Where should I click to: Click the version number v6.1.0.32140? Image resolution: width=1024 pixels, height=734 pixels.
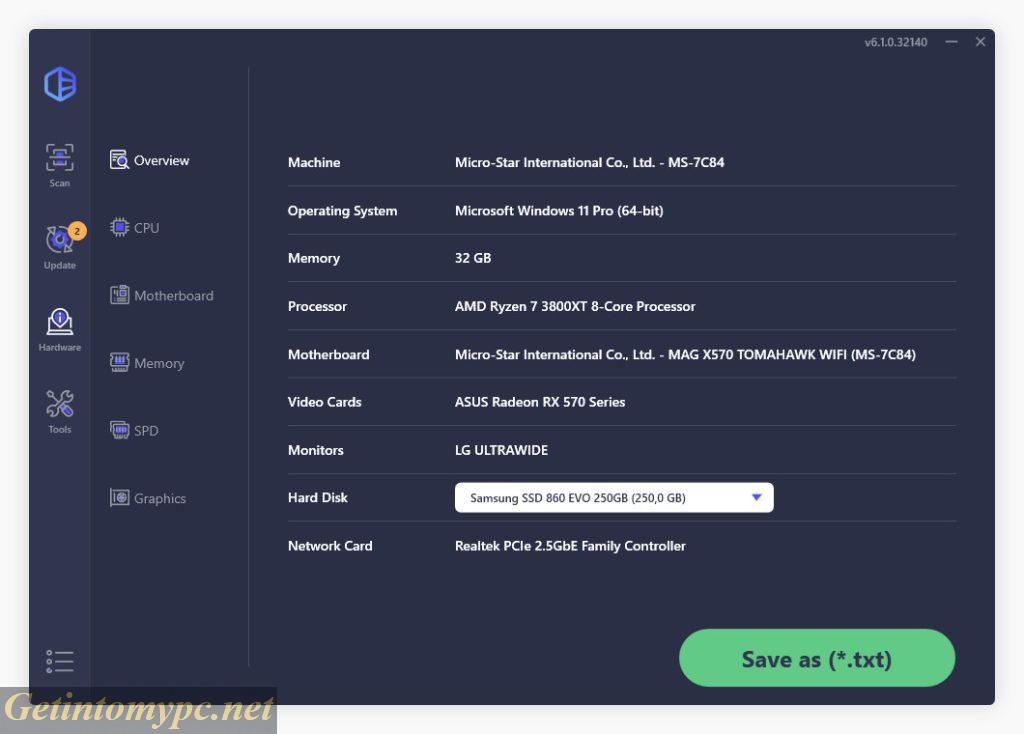[895, 42]
